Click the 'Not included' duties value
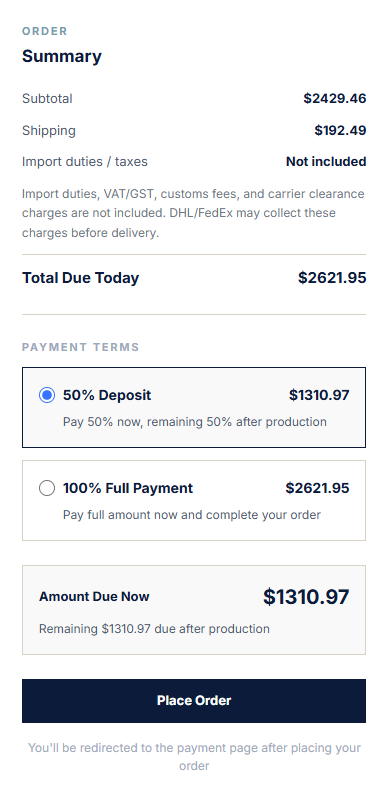 tap(326, 162)
